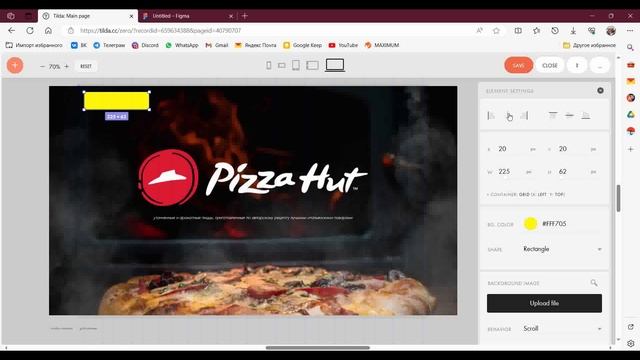
Task: Switch to tablet portrait screen resolution
Action: point(296,65)
